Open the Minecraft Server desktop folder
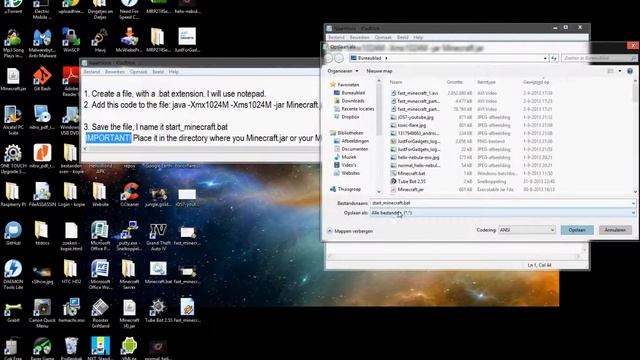This screenshot has height=360, width=640. point(129,274)
